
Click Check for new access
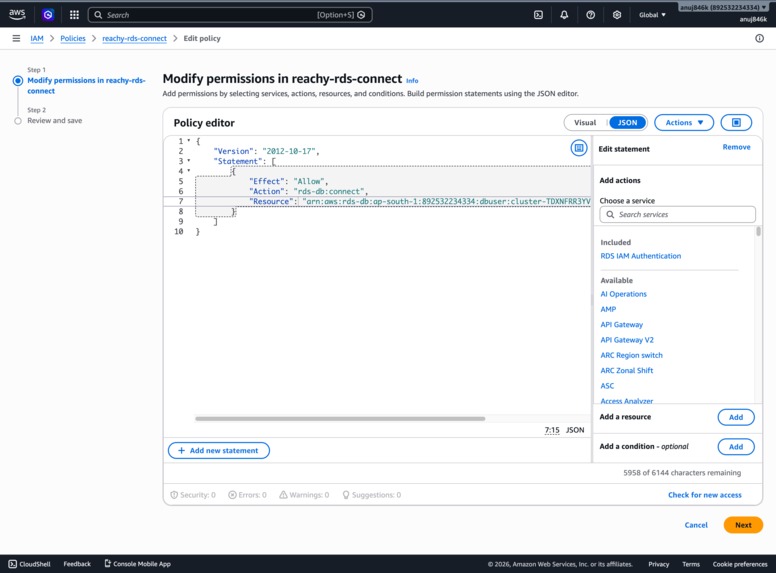tap(705, 495)
